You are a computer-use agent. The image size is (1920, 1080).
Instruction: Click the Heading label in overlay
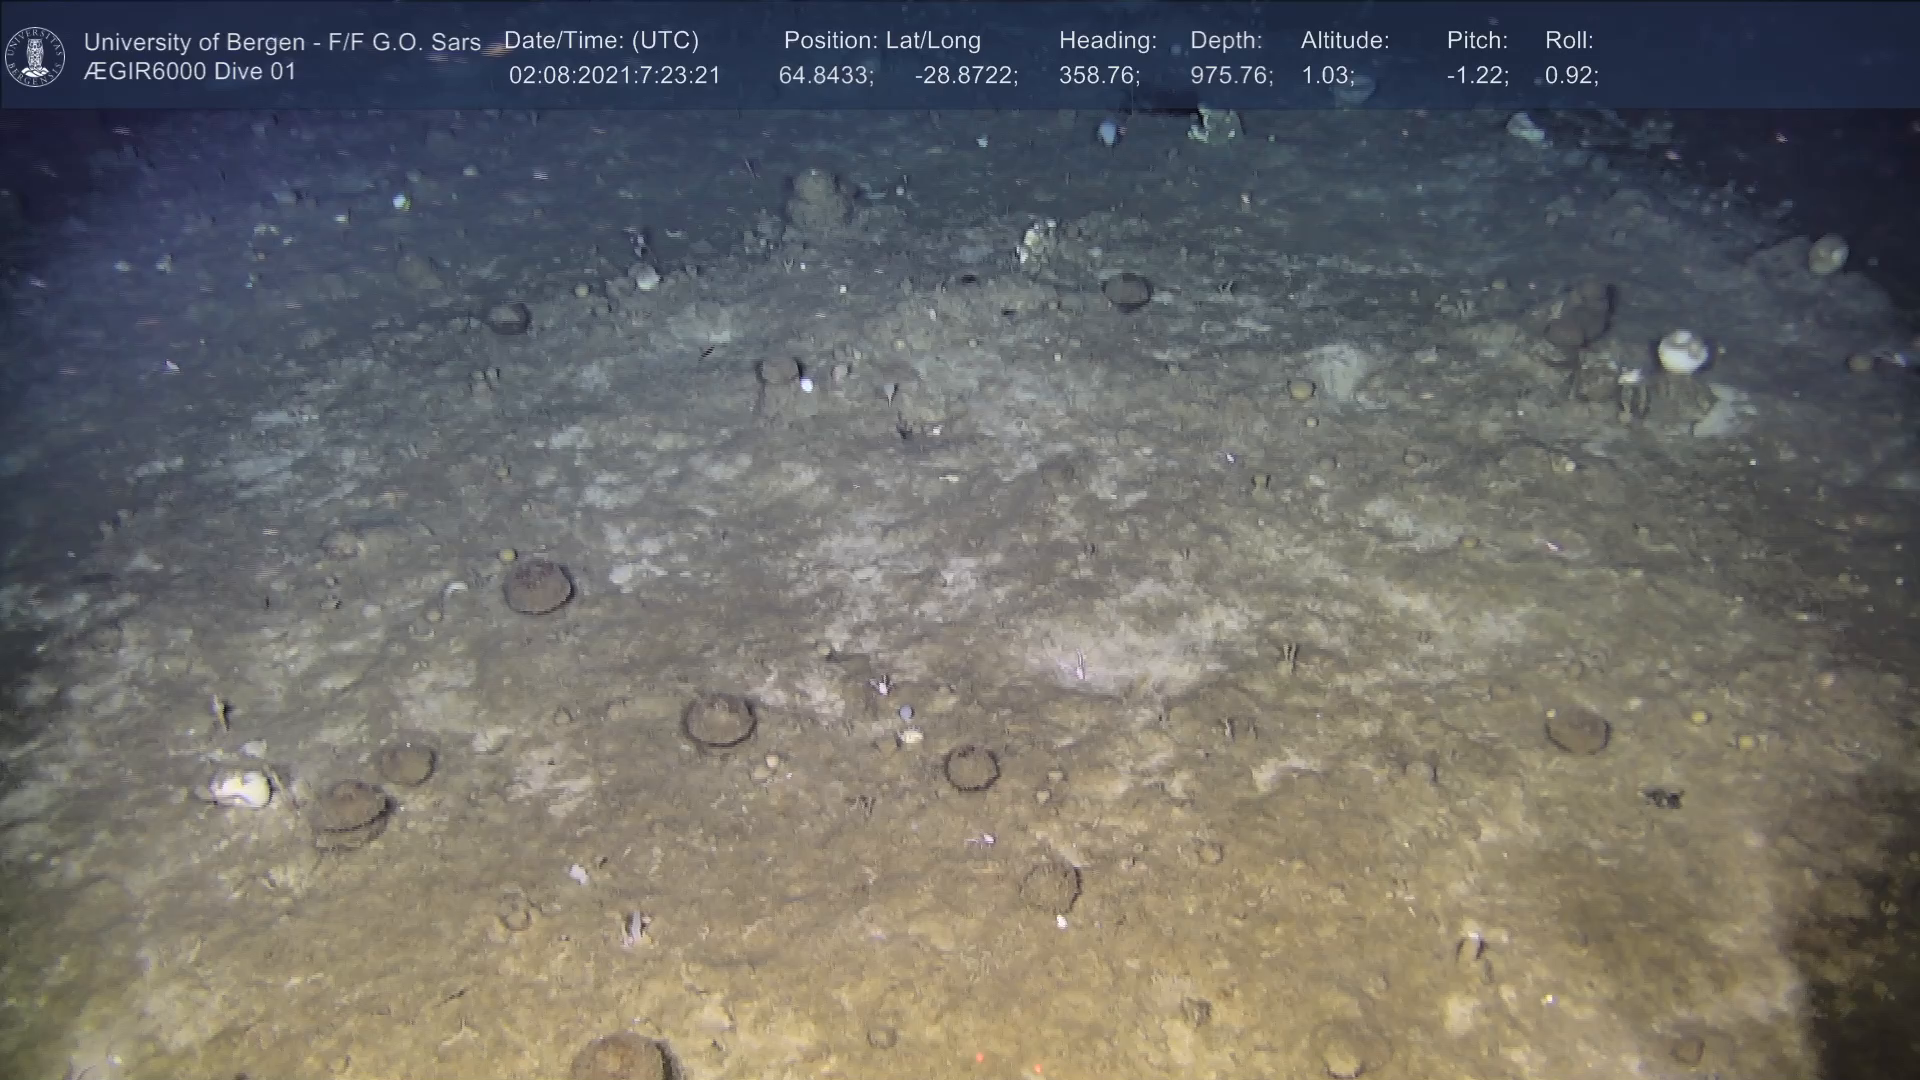1107,40
